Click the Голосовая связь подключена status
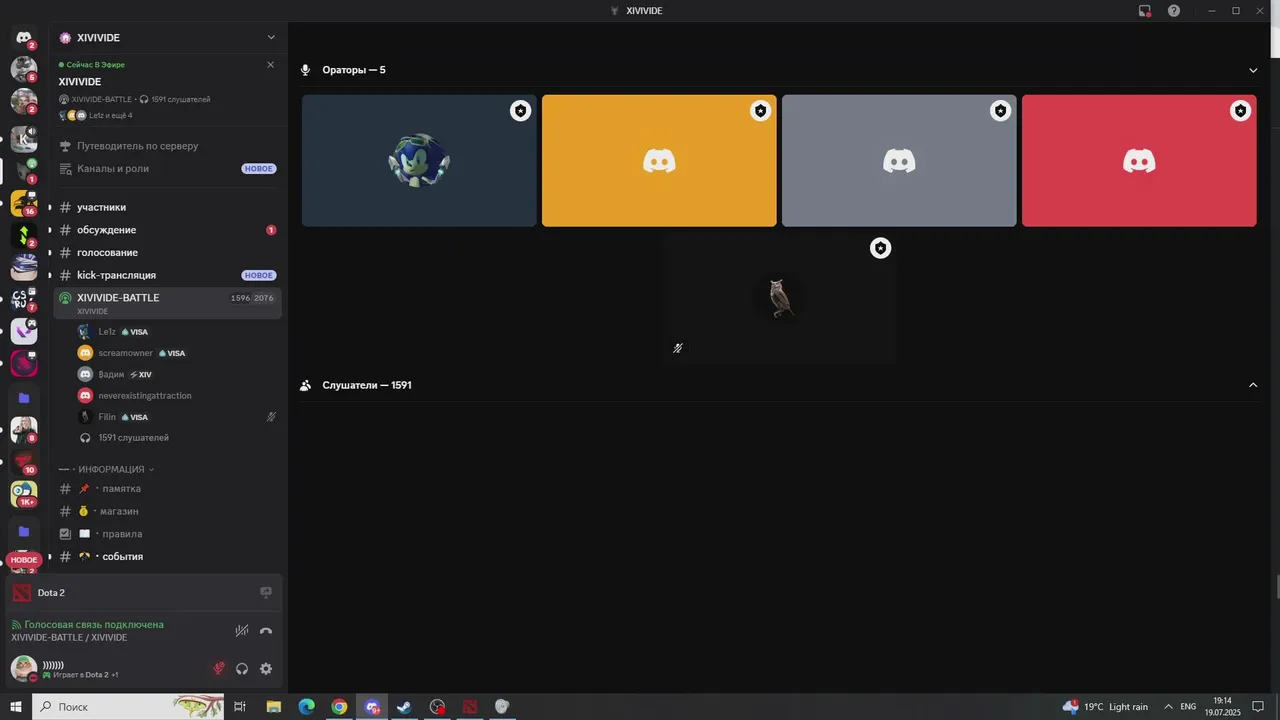The height and width of the screenshot is (720, 1280). pos(94,625)
